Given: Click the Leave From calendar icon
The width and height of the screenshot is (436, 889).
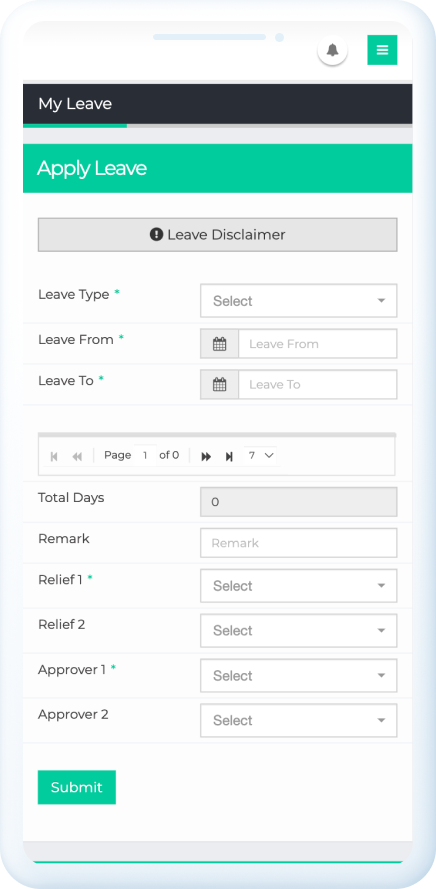Looking at the screenshot, I should [x=219, y=344].
